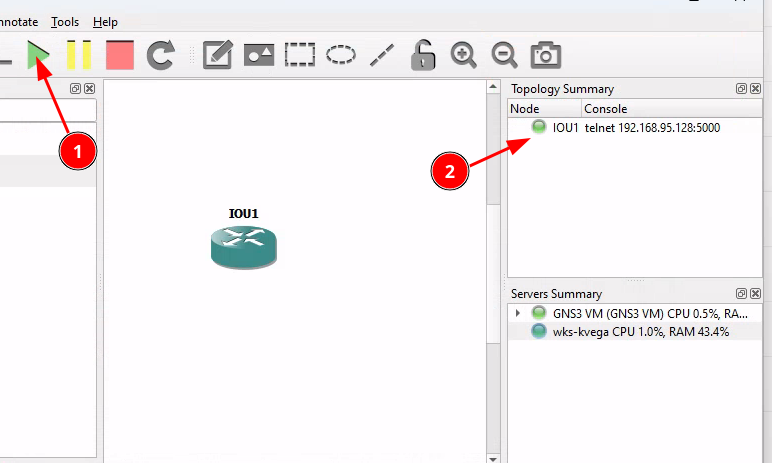The height and width of the screenshot is (463, 772).
Task: Click the Reload all nodes icon
Action: click(x=161, y=54)
